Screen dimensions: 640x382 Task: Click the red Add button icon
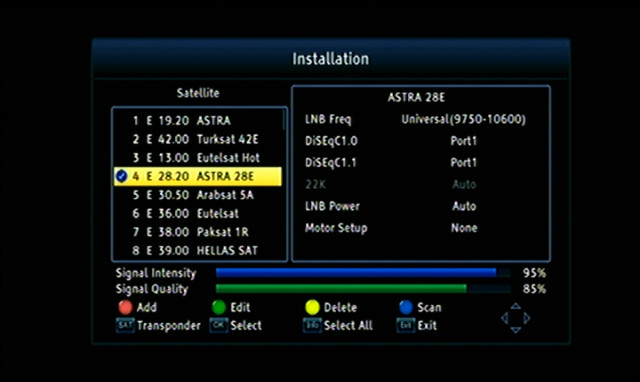point(125,307)
